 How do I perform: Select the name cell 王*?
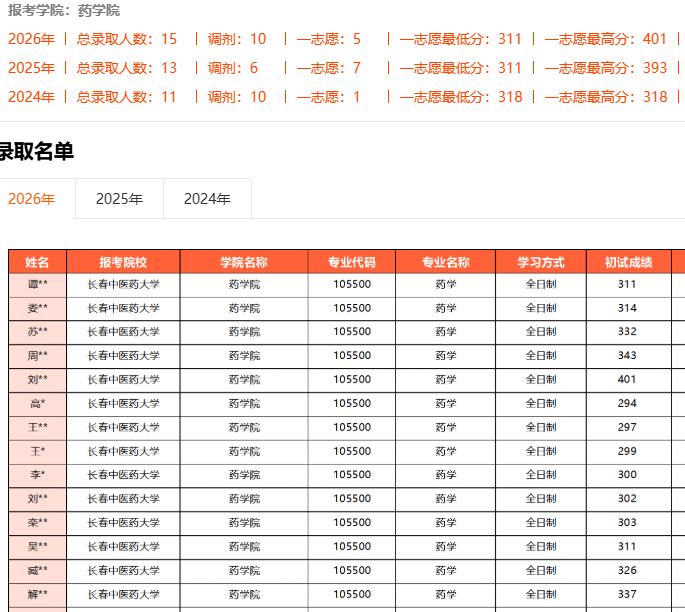[37, 451]
